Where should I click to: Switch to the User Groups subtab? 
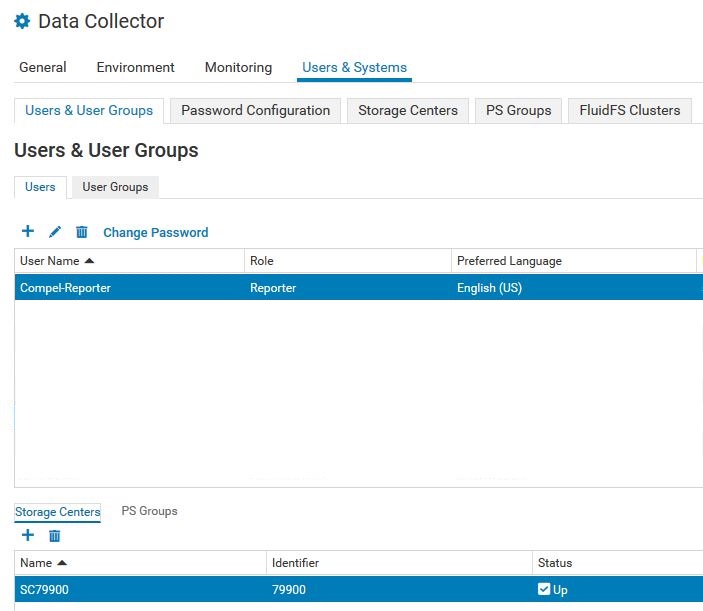point(115,187)
